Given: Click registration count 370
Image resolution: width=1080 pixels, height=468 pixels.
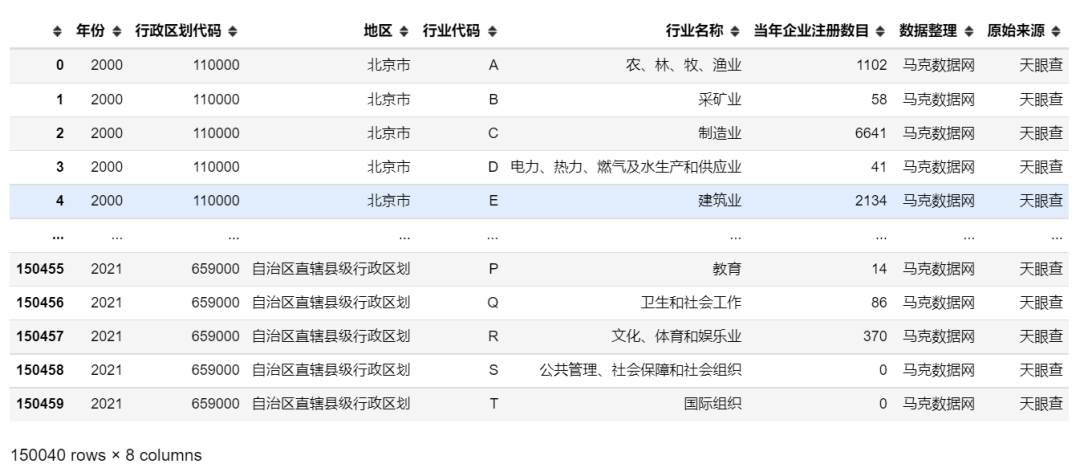Looking at the screenshot, I should point(875,336).
